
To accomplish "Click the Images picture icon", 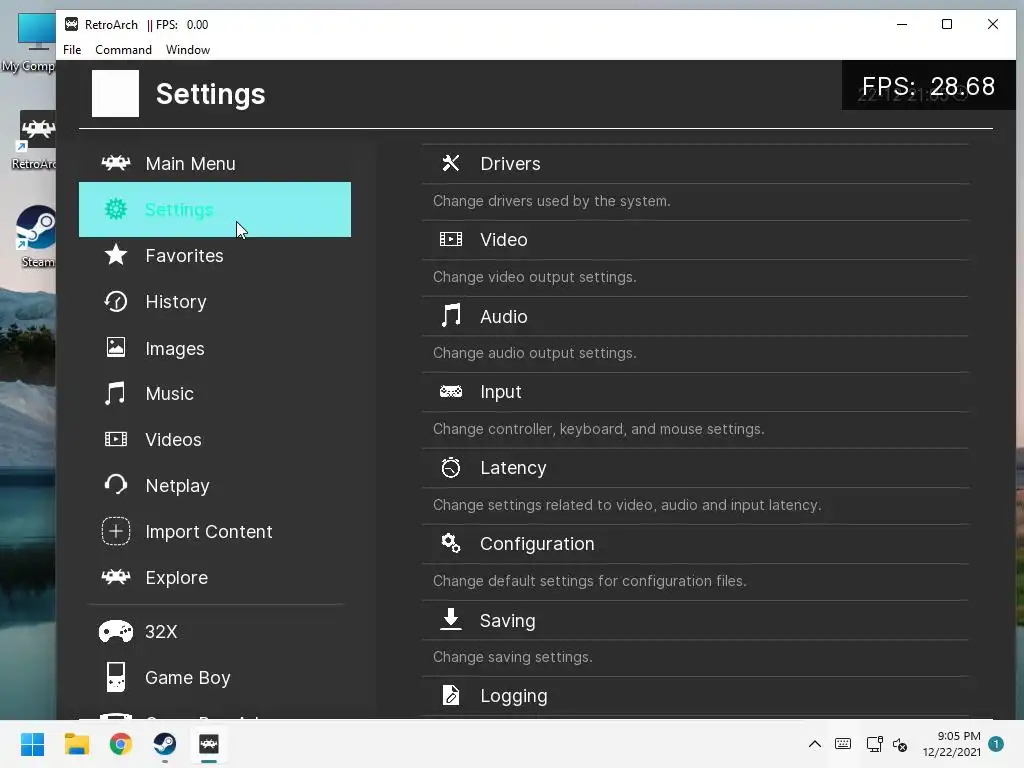I will (x=116, y=347).
